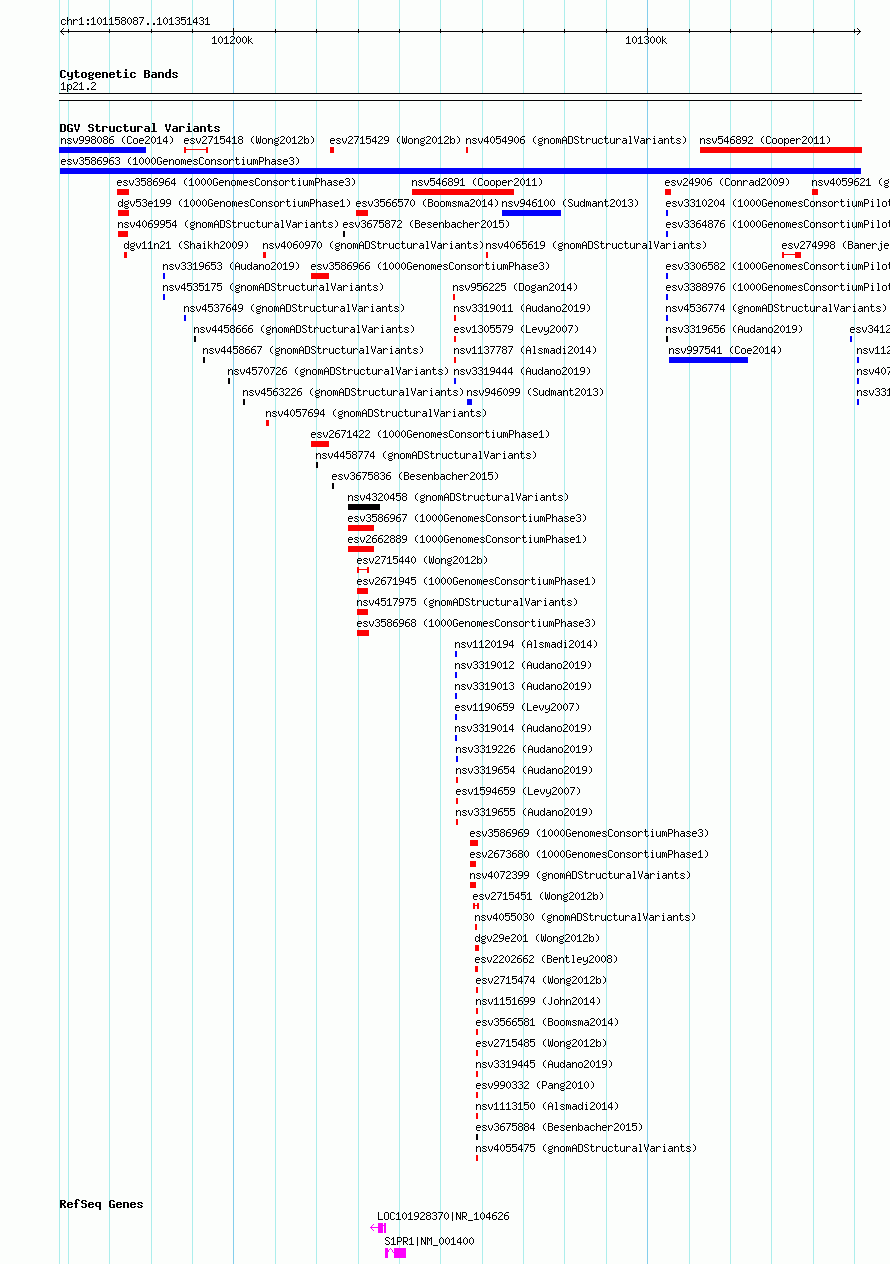Click esv2671422 (1000GenomesConsortiumPhase1) label
The image size is (890, 1264).
click(430, 435)
